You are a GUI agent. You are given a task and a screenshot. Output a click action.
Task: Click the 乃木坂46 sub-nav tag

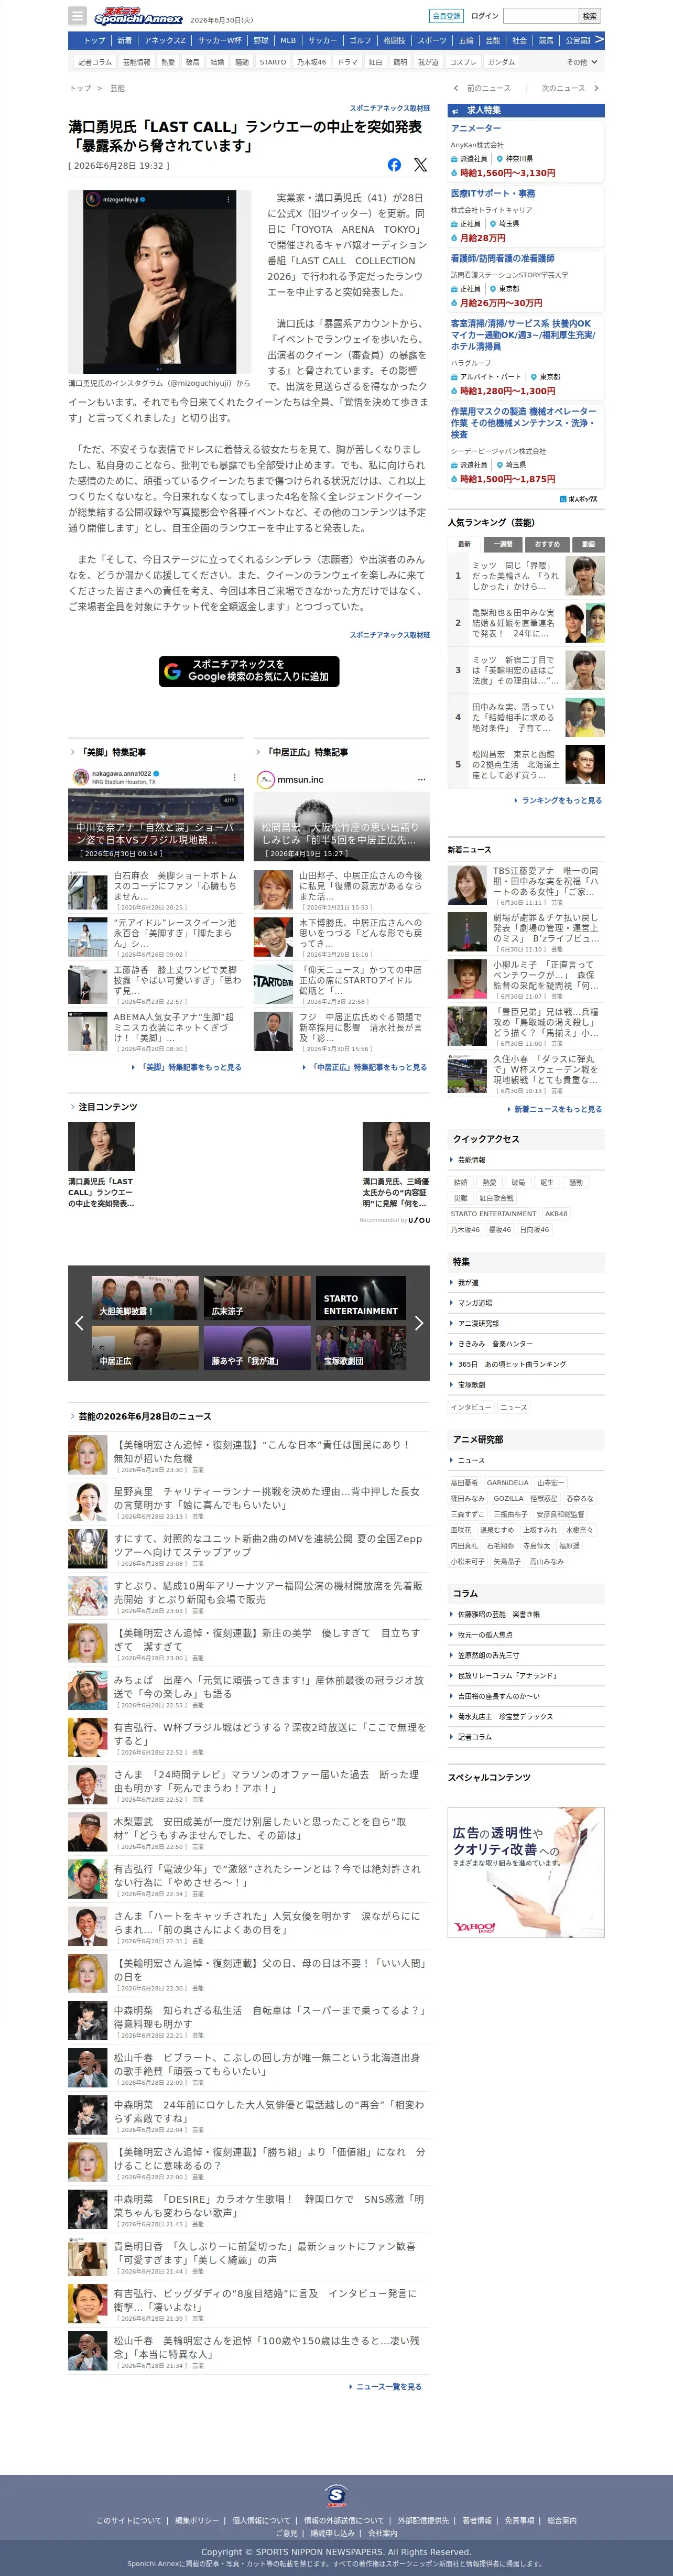[x=311, y=62]
